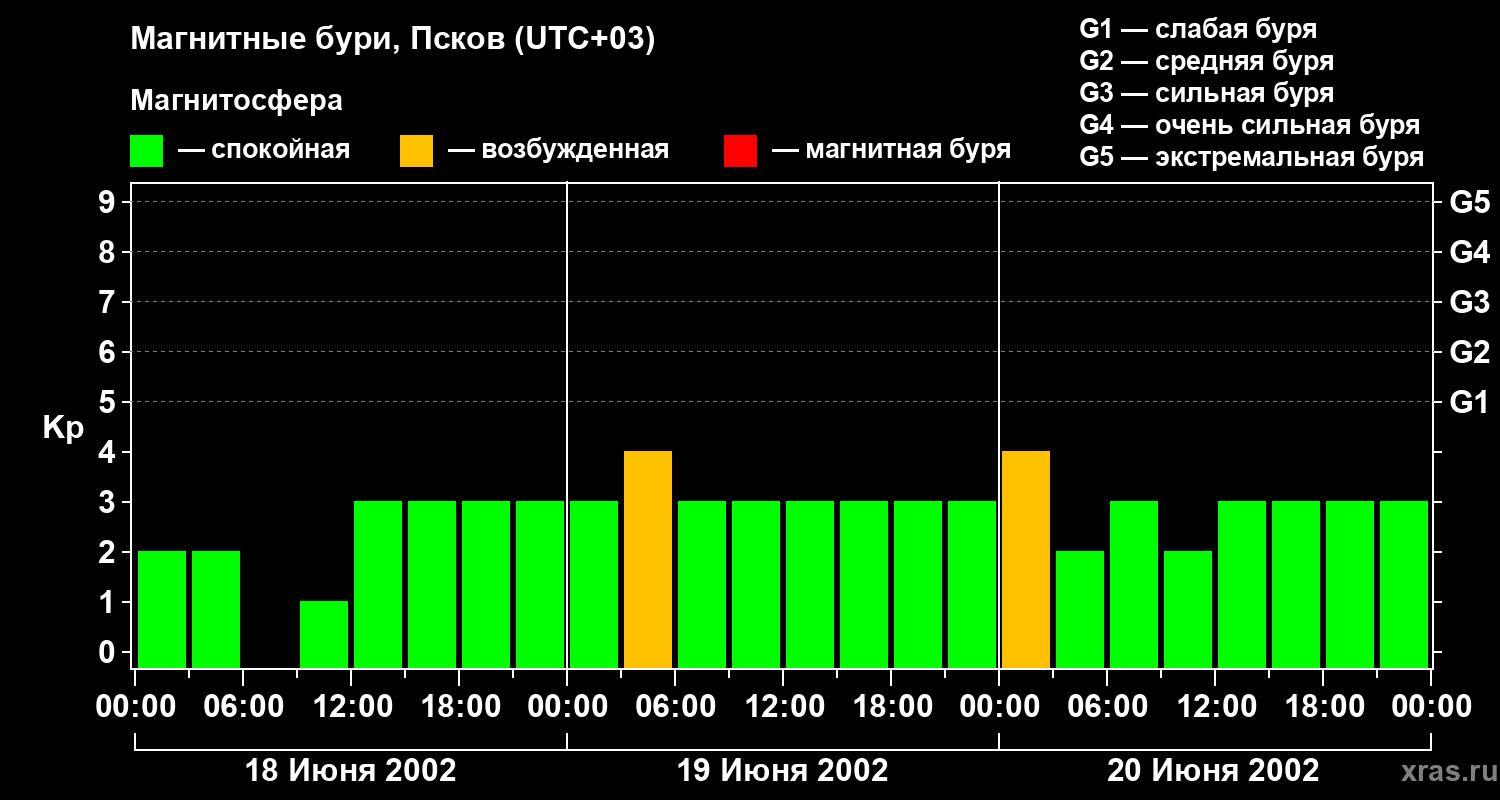Click the 09:00–12:00 Kp 2 bar on 20 June
Image resolution: width=1500 pixels, height=800 pixels.
pos(1188,610)
